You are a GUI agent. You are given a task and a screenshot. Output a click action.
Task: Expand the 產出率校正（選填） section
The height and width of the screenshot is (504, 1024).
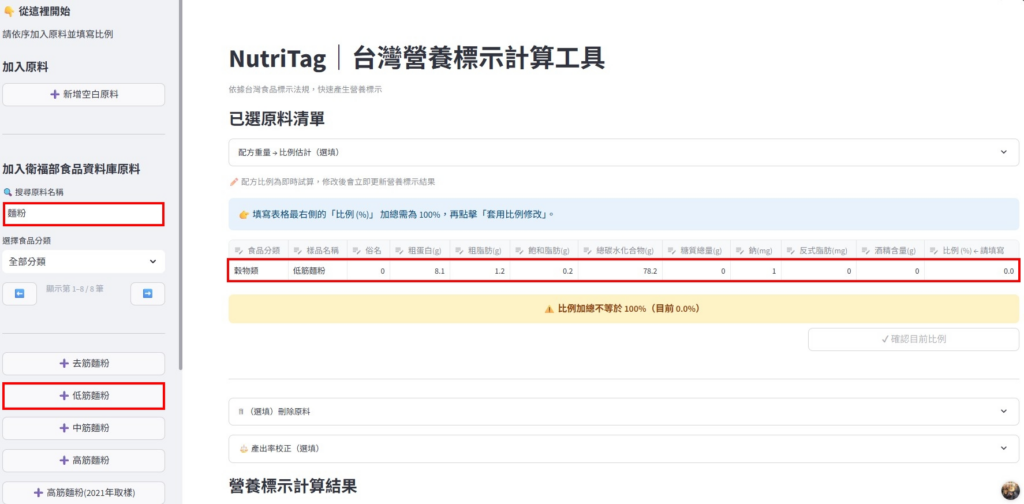tap(624, 449)
